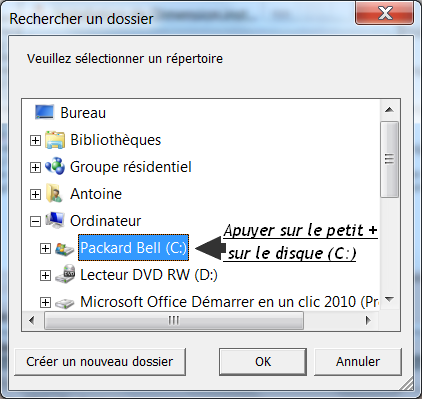
Task: Click the Antoine user folder icon
Action: pos(55,193)
